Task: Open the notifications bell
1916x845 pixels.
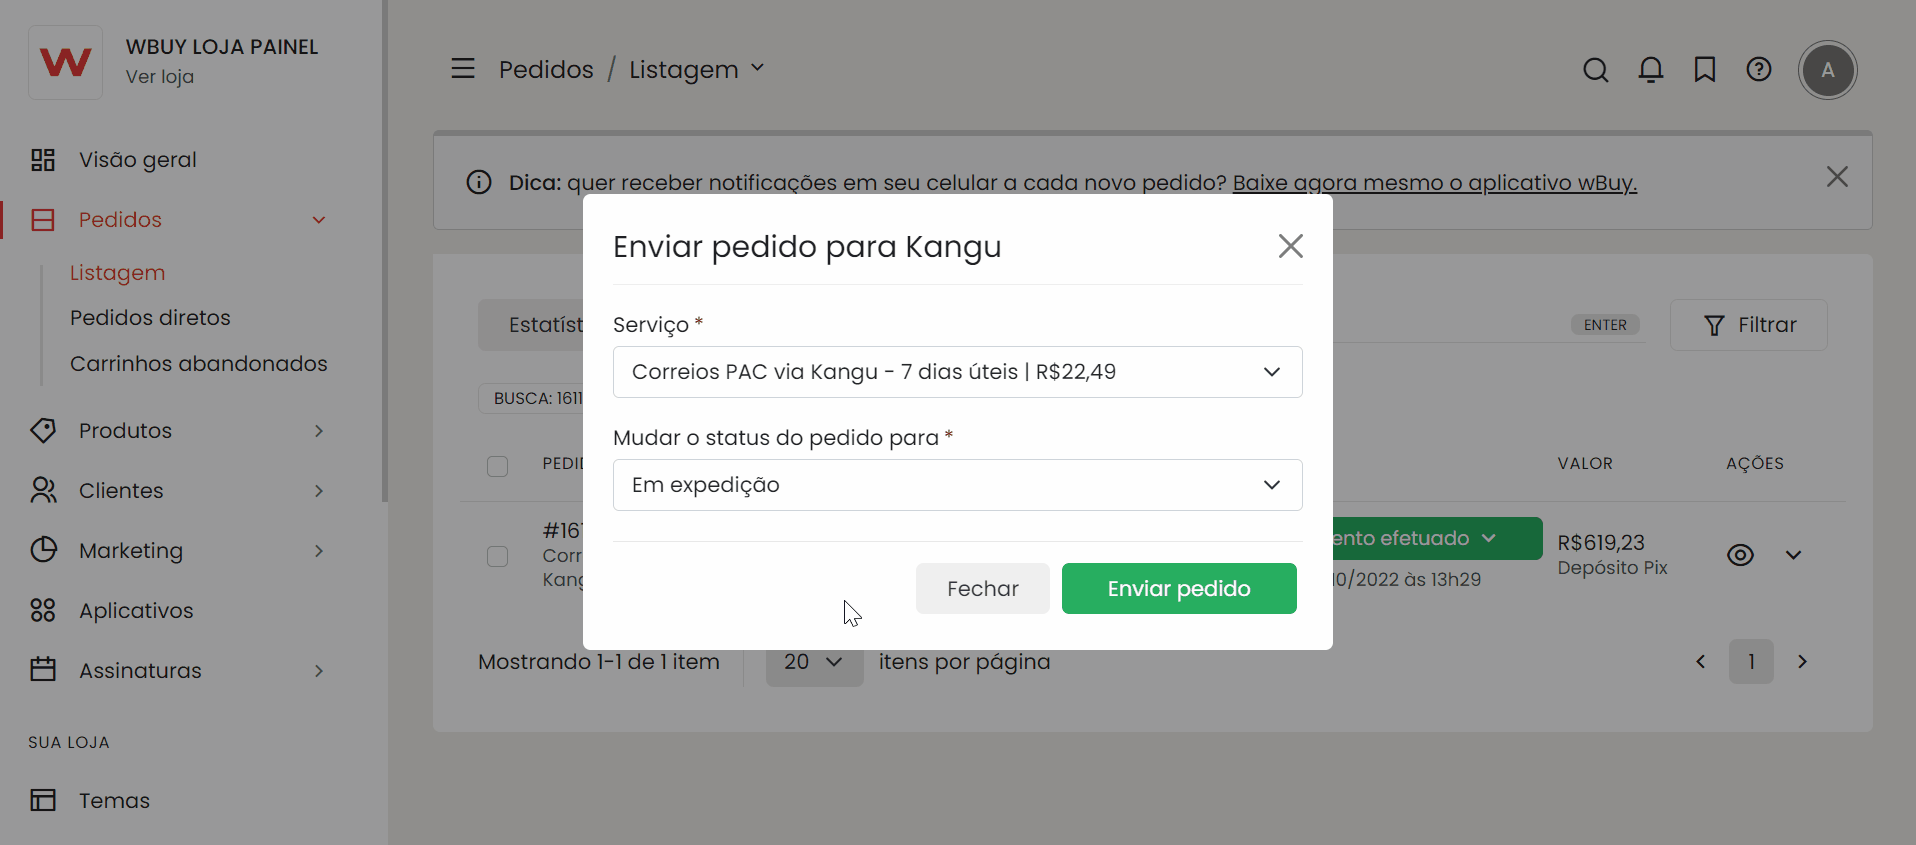Action: (1651, 70)
